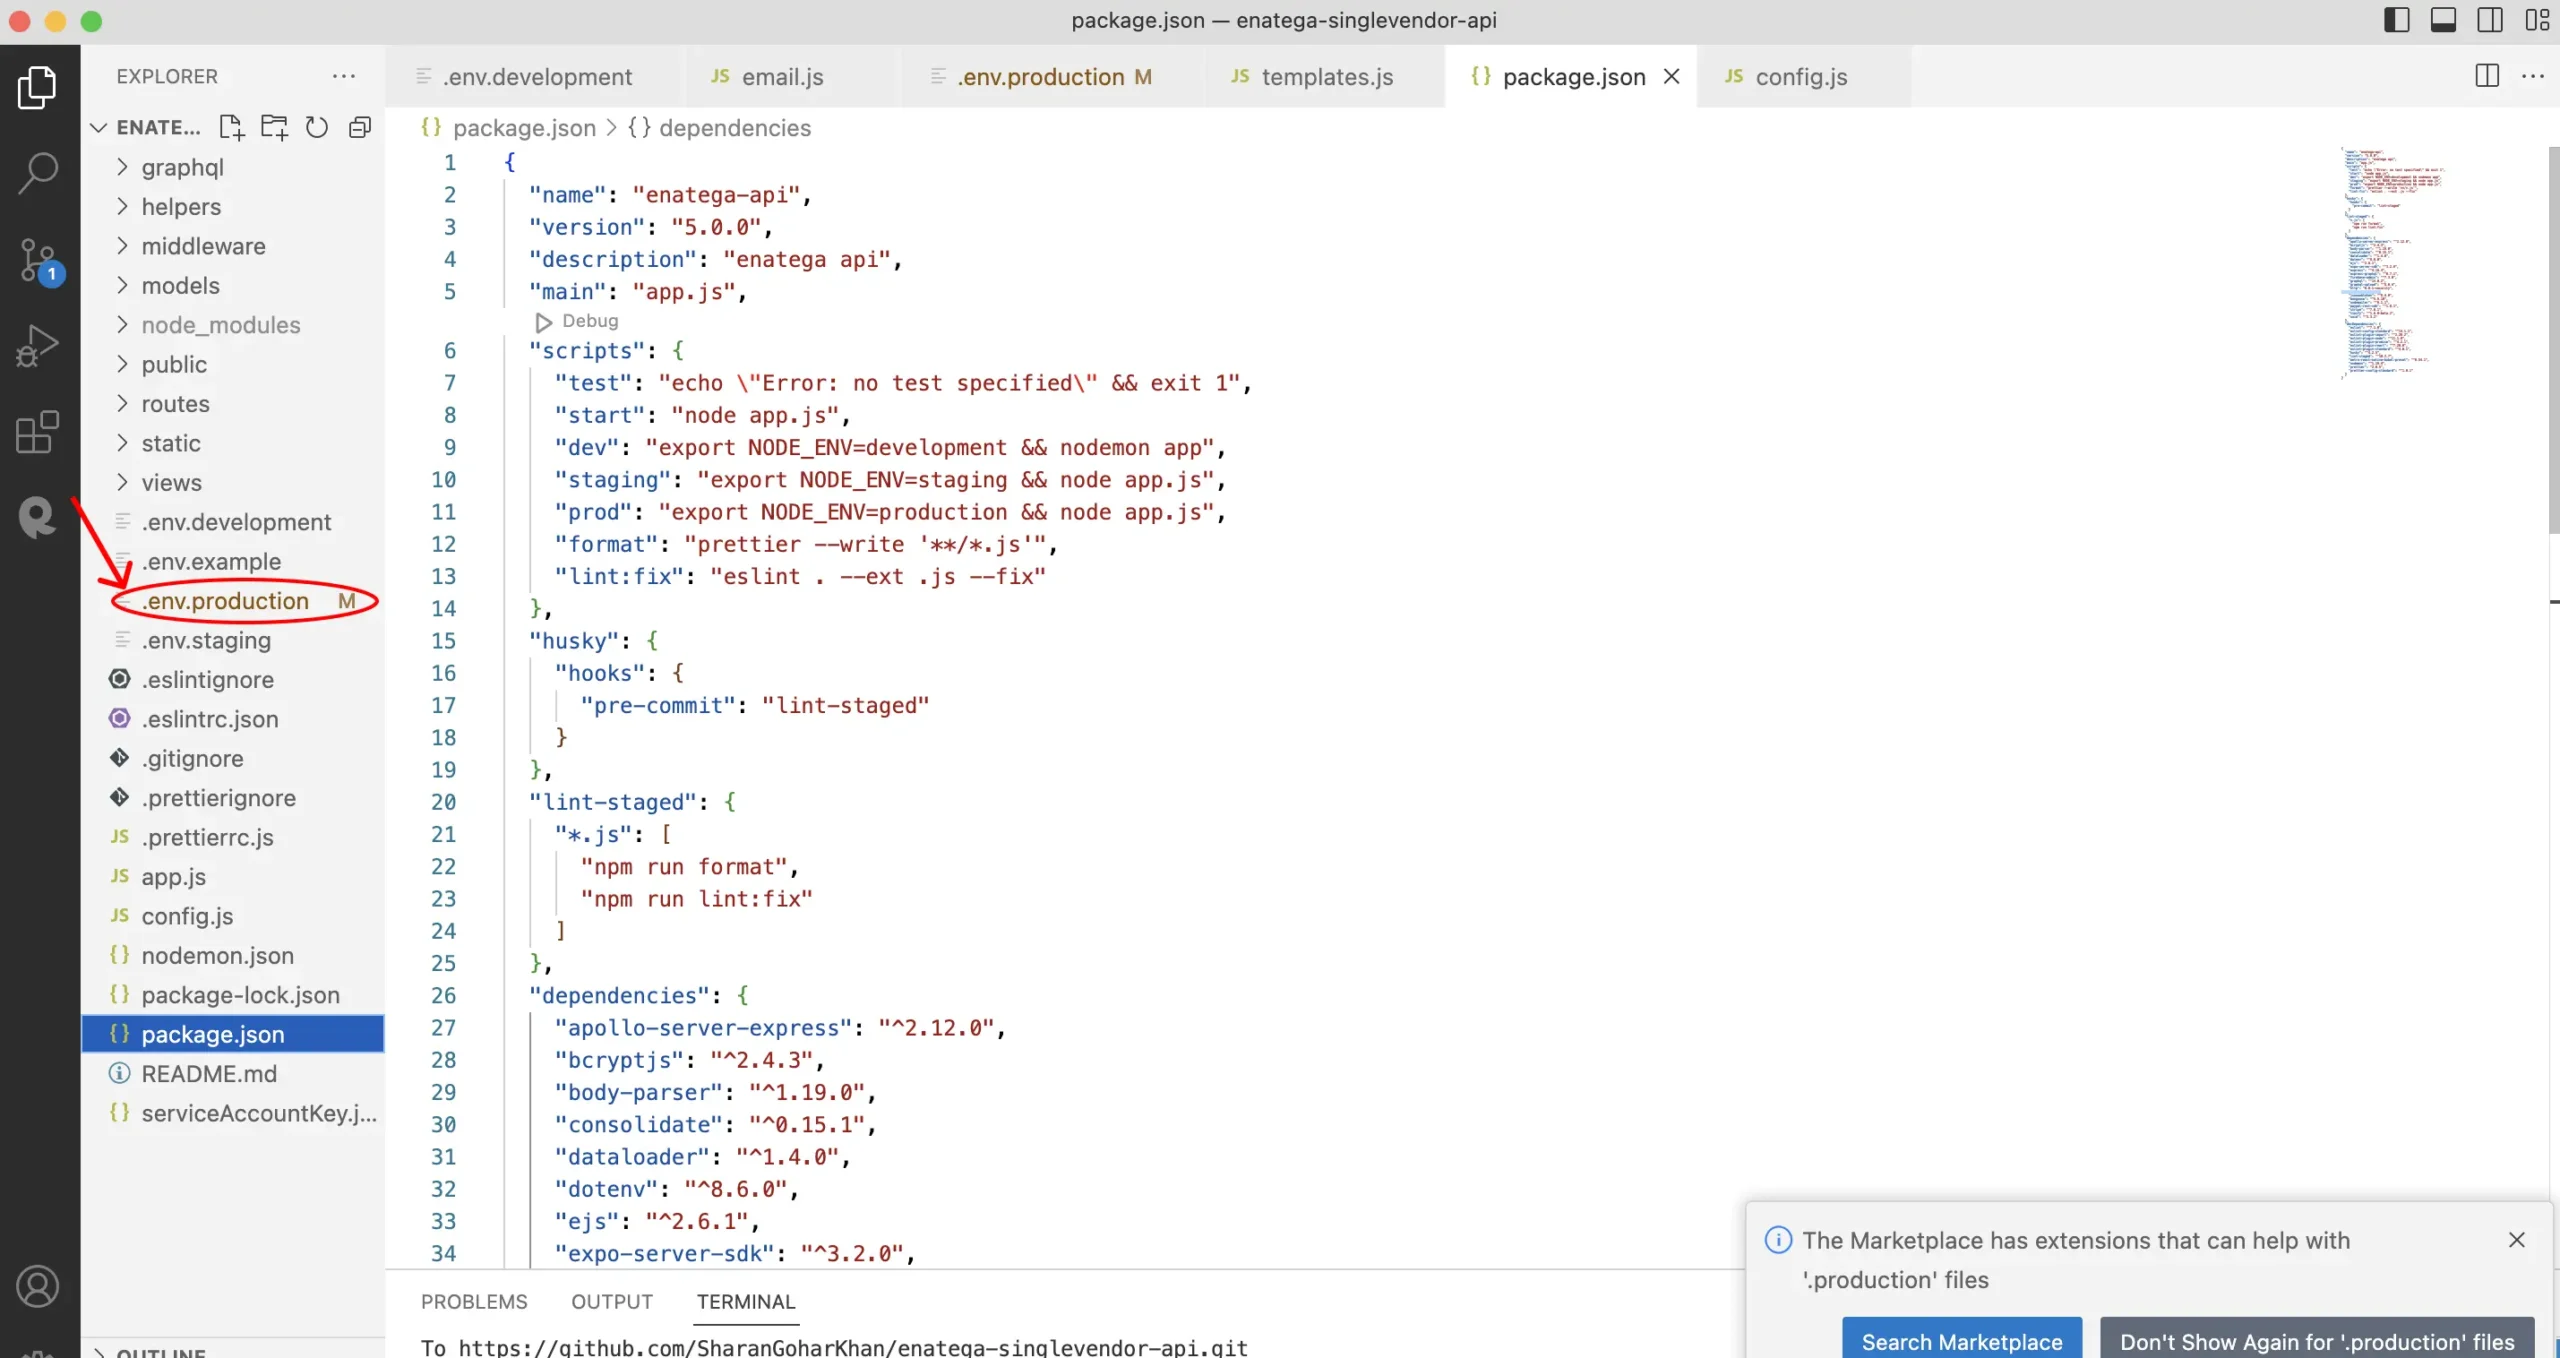
Task: Toggle the bottom panel layout button
Action: pyautogui.click(x=2443, y=20)
